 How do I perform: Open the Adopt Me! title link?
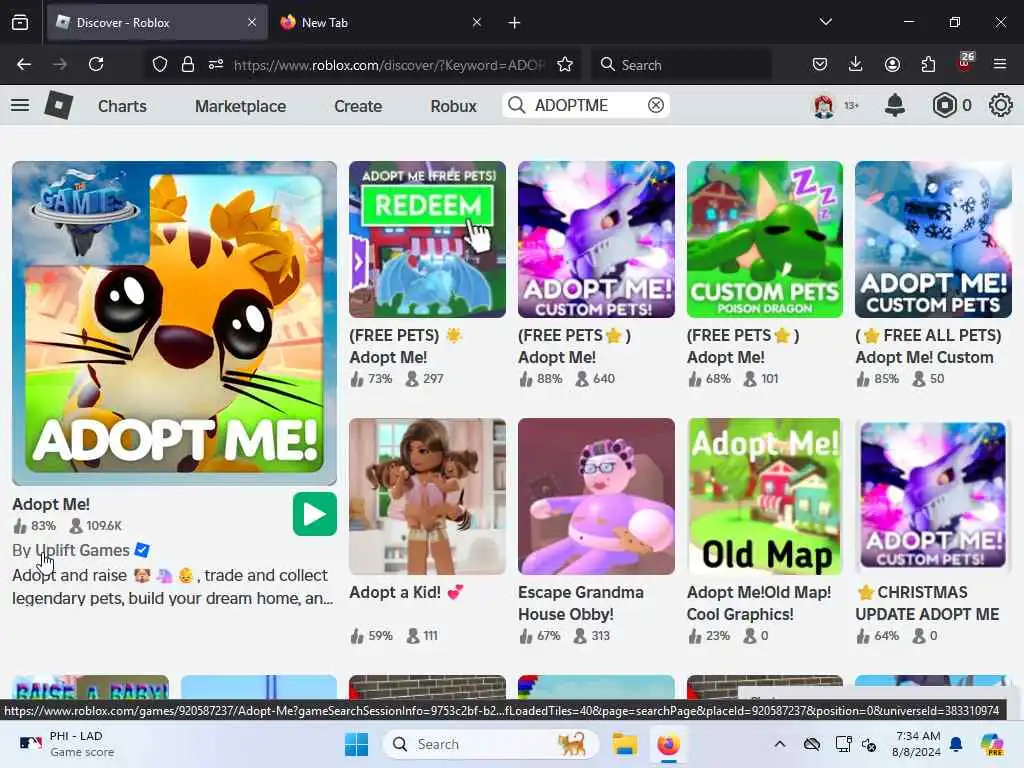[x=51, y=504]
